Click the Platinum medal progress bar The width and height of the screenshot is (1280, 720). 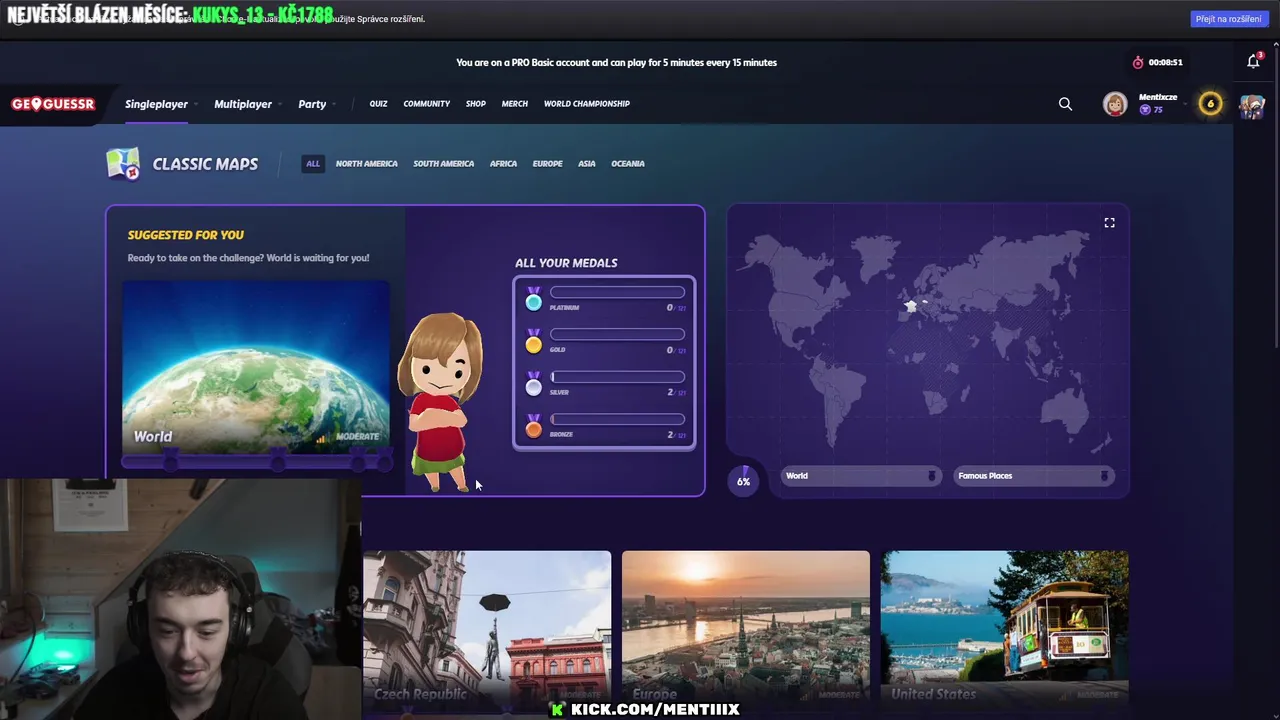coord(617,292)
